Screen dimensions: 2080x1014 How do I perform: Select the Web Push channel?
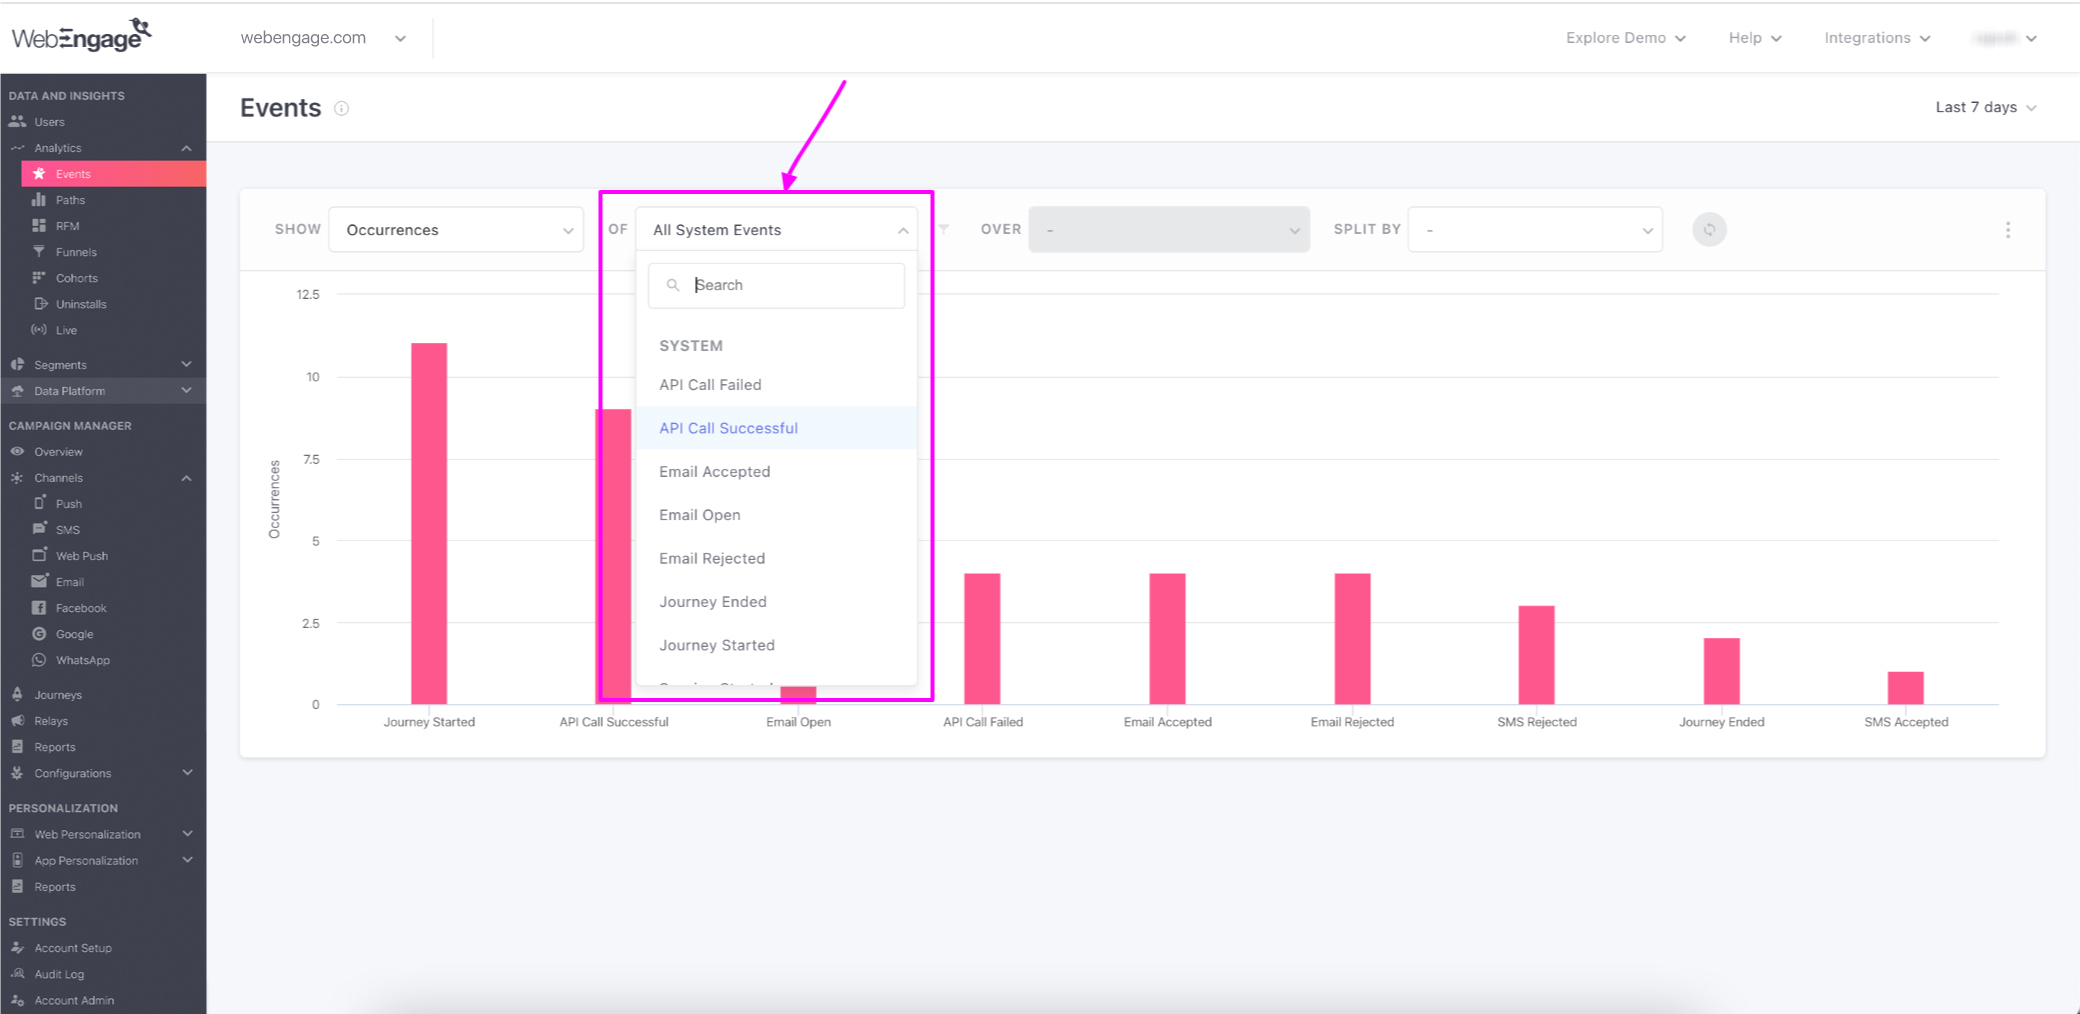pos(79,555)
